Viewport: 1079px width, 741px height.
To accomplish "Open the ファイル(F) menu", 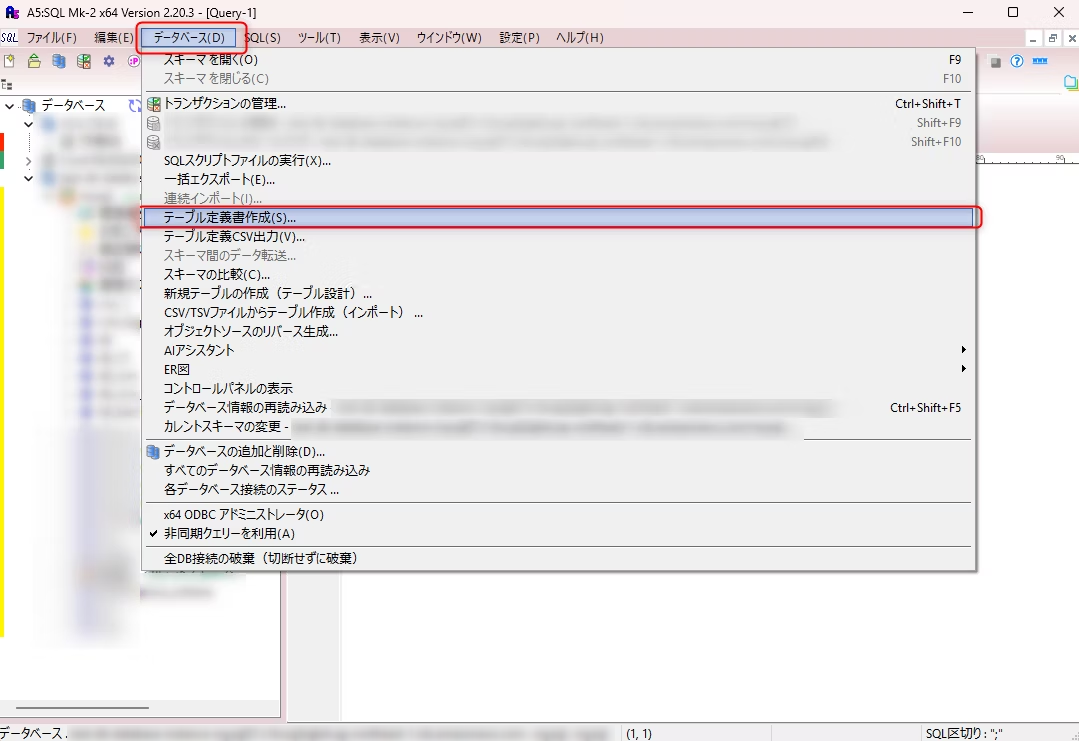I will [x=52, y=37].
